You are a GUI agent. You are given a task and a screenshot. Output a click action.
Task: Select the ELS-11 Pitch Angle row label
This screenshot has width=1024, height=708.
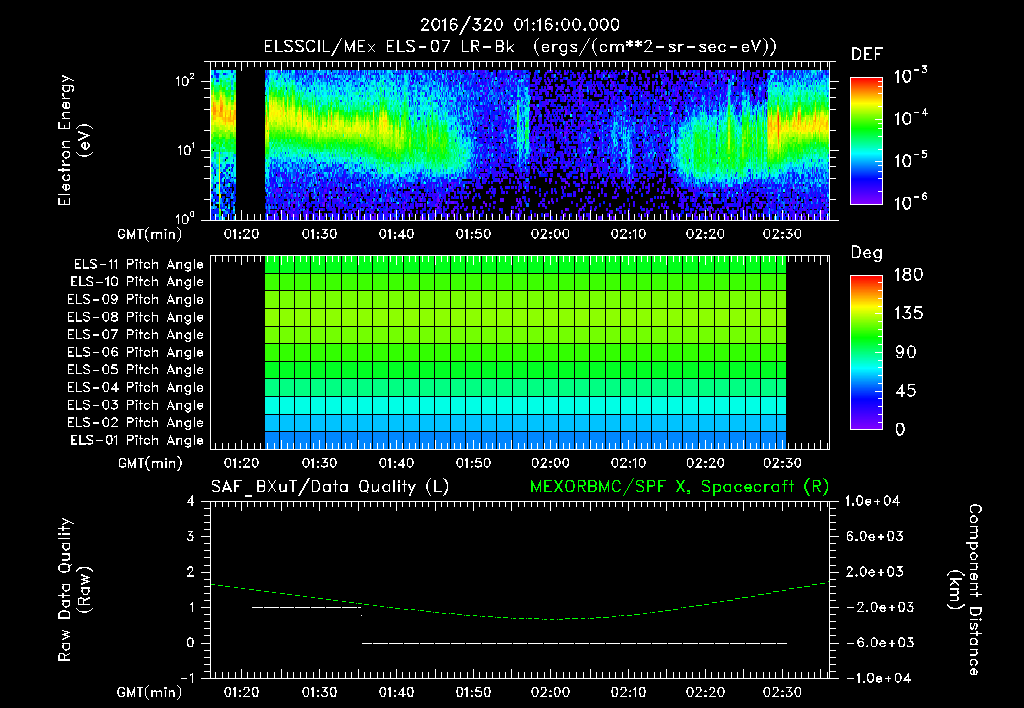tap(138, 265)
